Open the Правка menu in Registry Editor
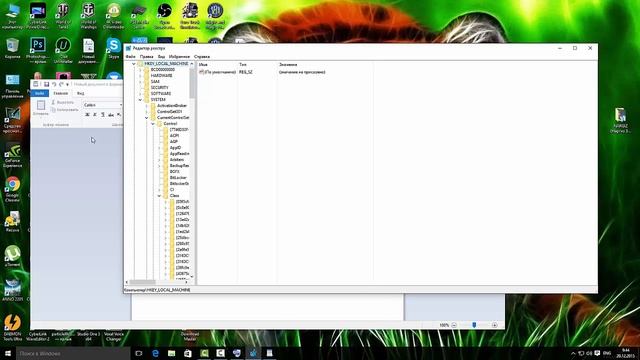640x360 pixels. click(x=147, y=56)
